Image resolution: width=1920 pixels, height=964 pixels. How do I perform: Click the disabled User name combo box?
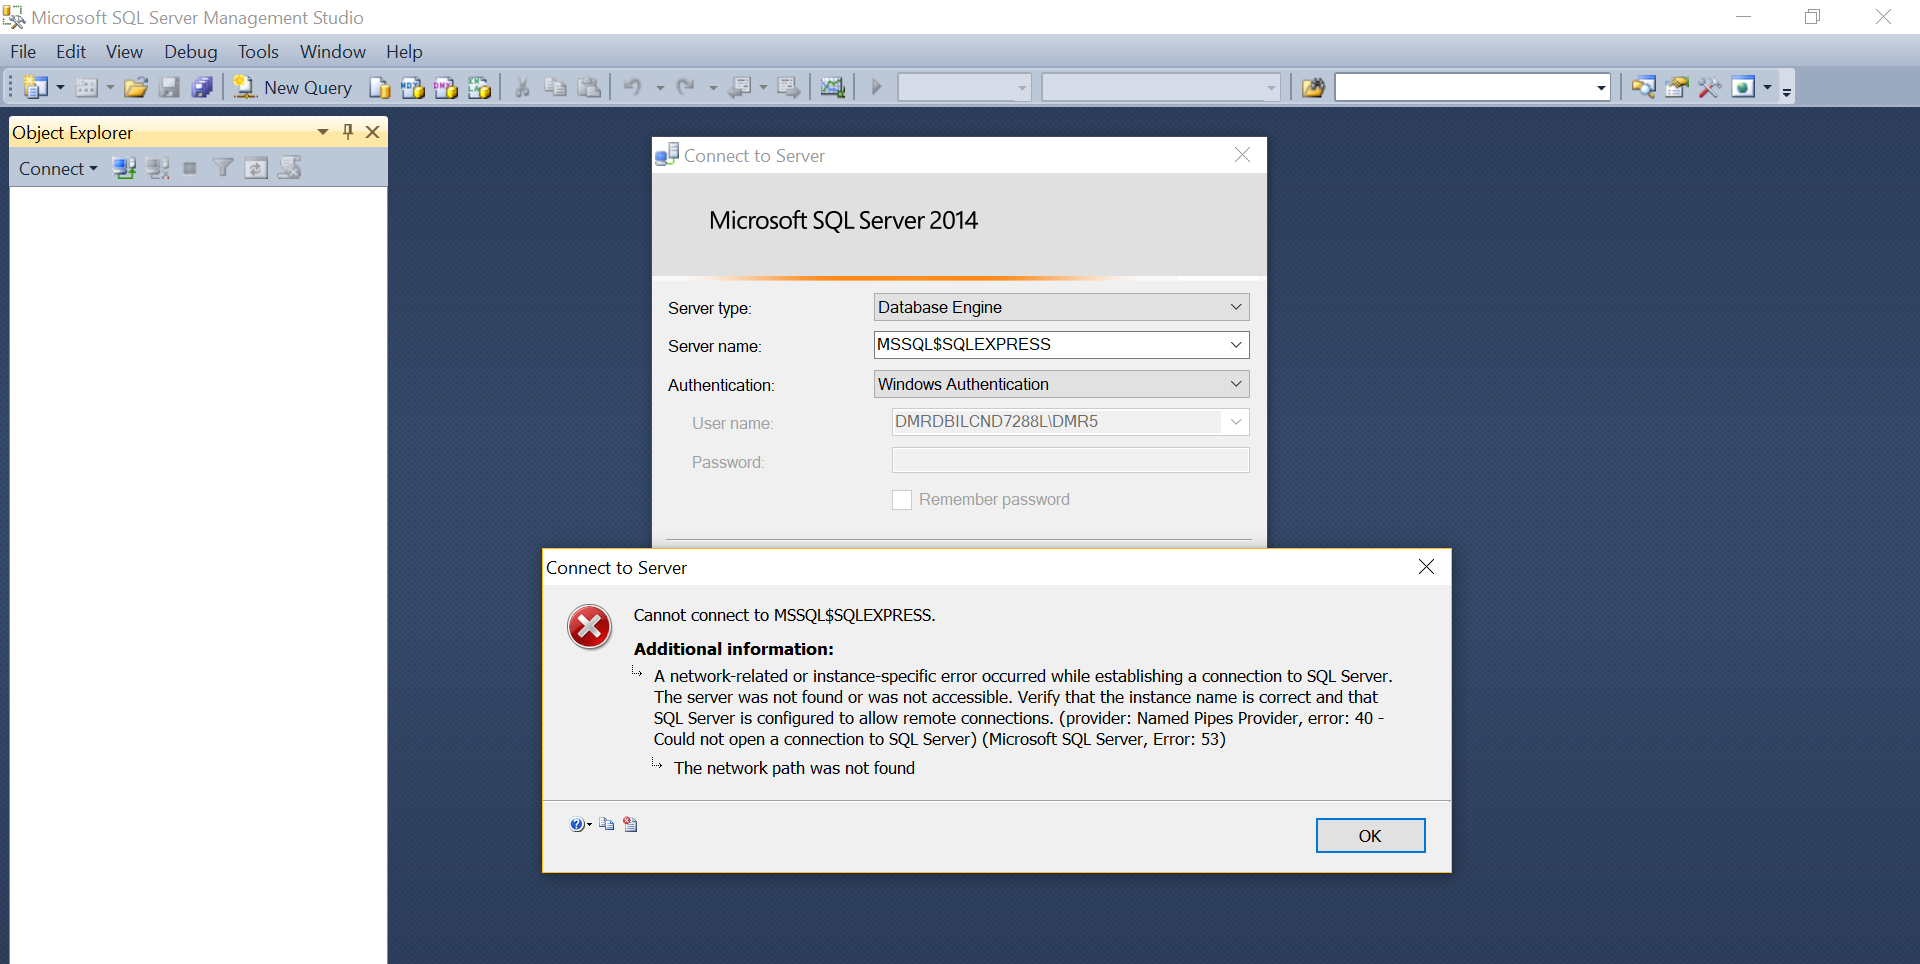[1070, 422]
